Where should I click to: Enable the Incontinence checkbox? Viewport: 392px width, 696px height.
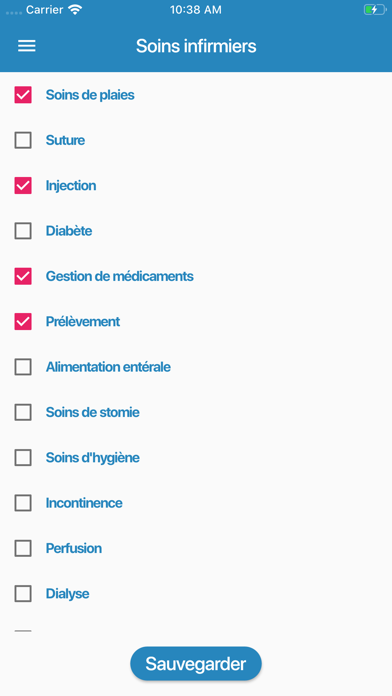(23, 503)
